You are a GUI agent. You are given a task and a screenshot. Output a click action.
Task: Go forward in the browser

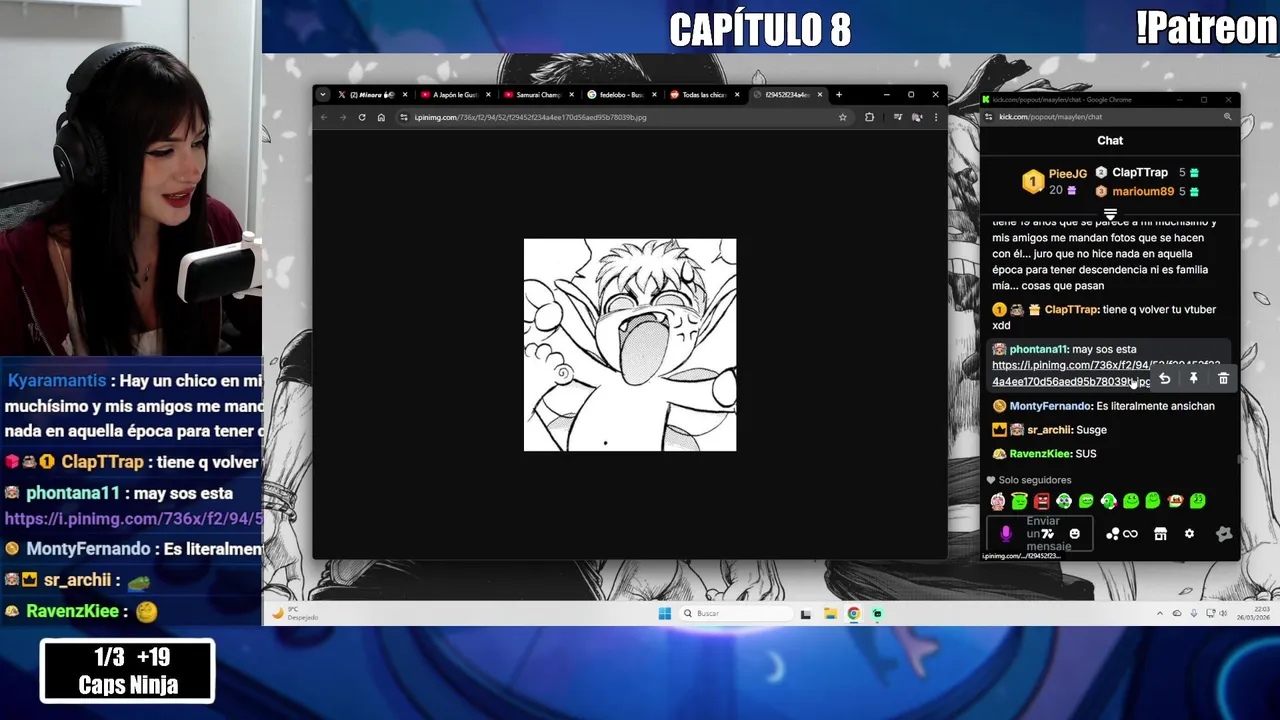point(343,117)
